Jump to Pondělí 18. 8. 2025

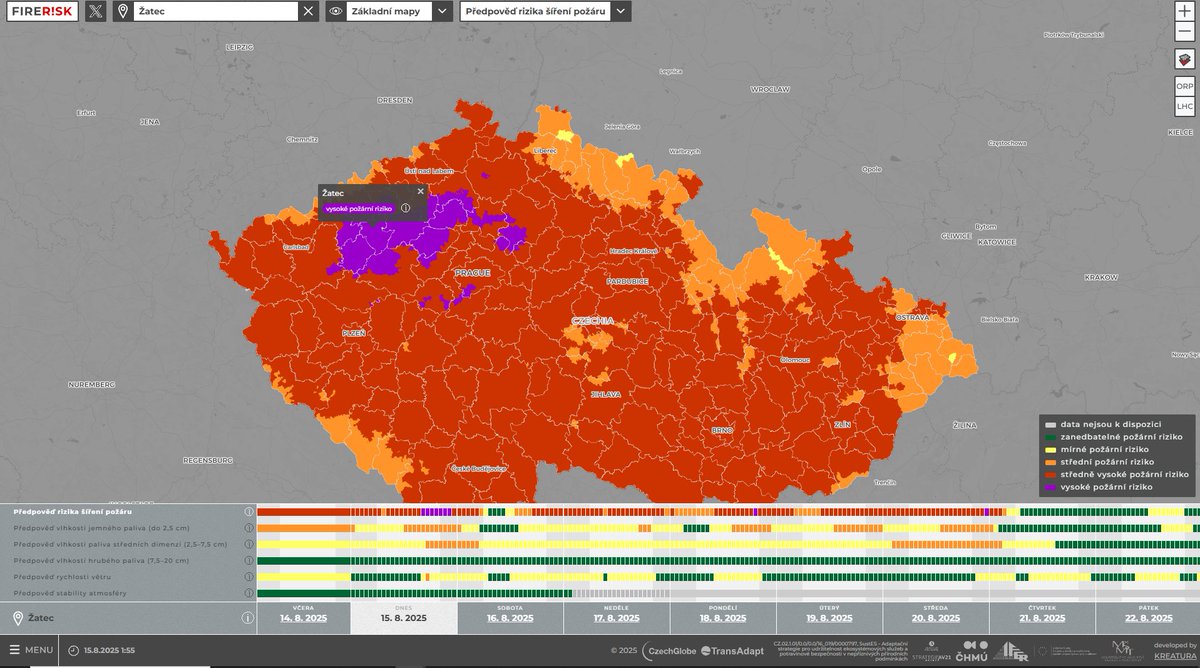point(723,617)
